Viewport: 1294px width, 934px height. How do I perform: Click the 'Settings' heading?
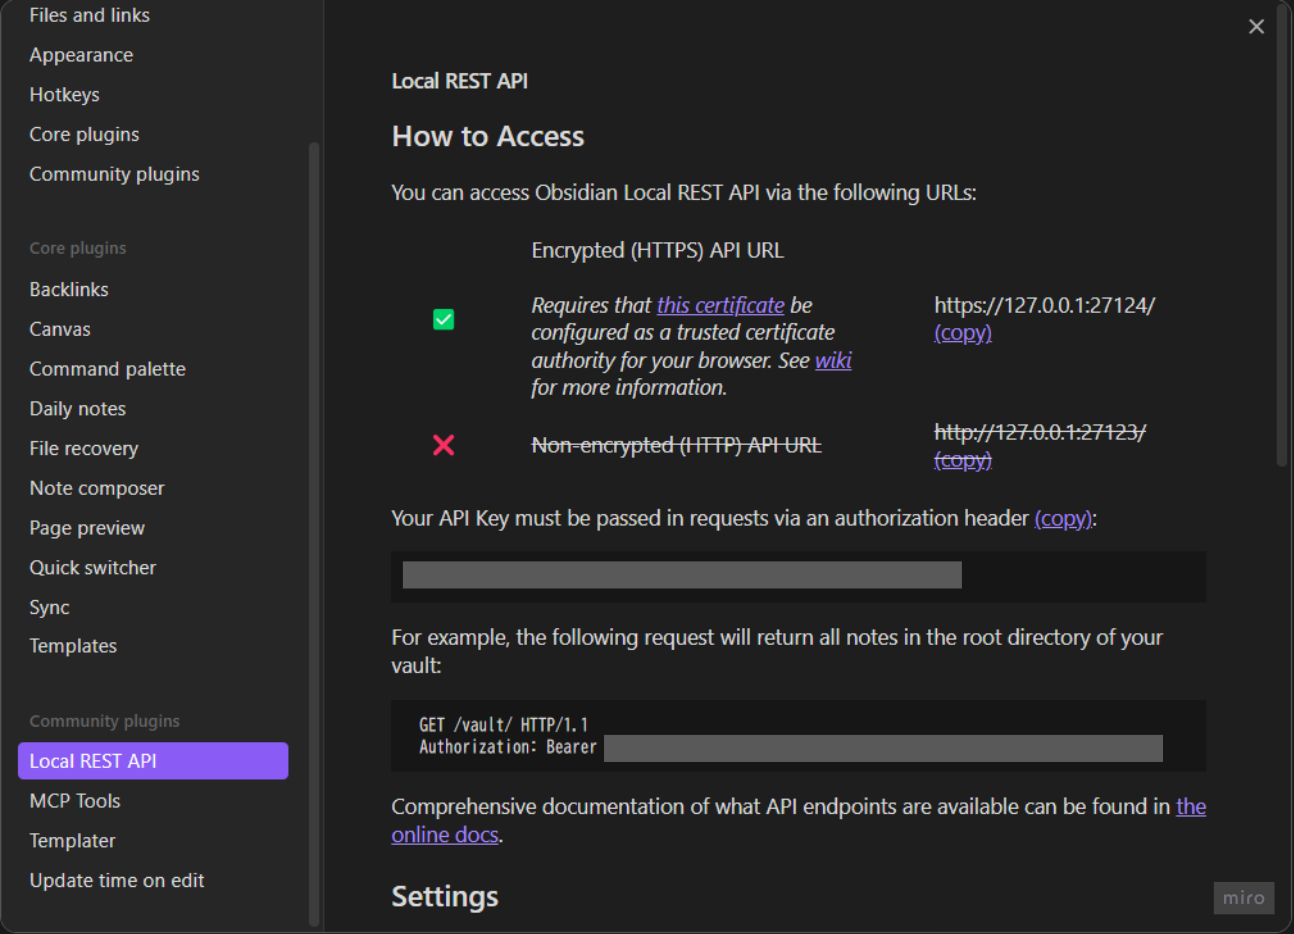click(x=445, y=896)
